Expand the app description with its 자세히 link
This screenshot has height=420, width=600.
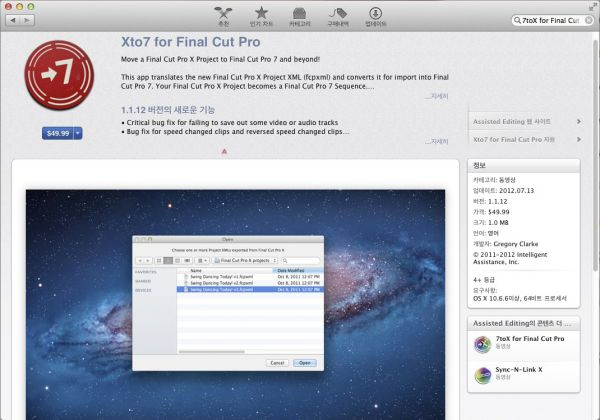(x=437, y=96)
